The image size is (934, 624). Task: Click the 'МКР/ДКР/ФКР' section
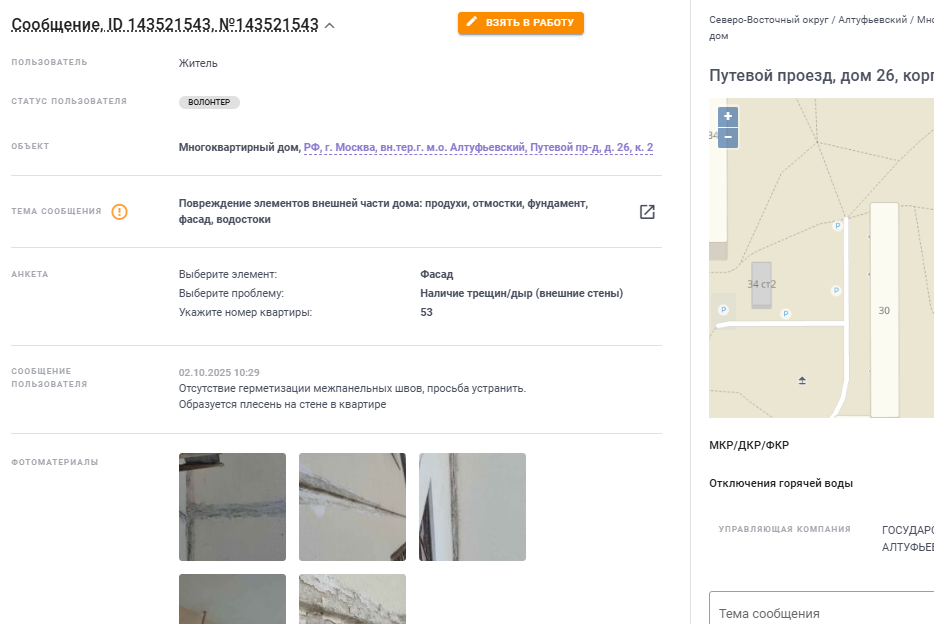(x=749, y=445)
